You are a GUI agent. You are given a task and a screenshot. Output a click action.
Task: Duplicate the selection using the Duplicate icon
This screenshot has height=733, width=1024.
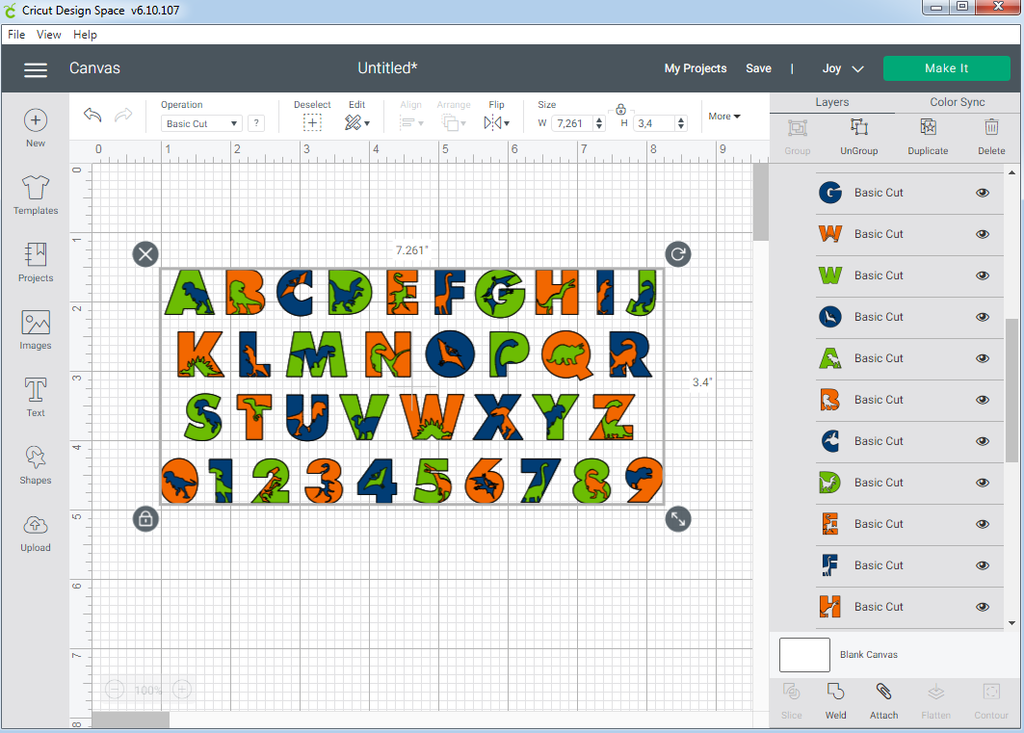927,136
